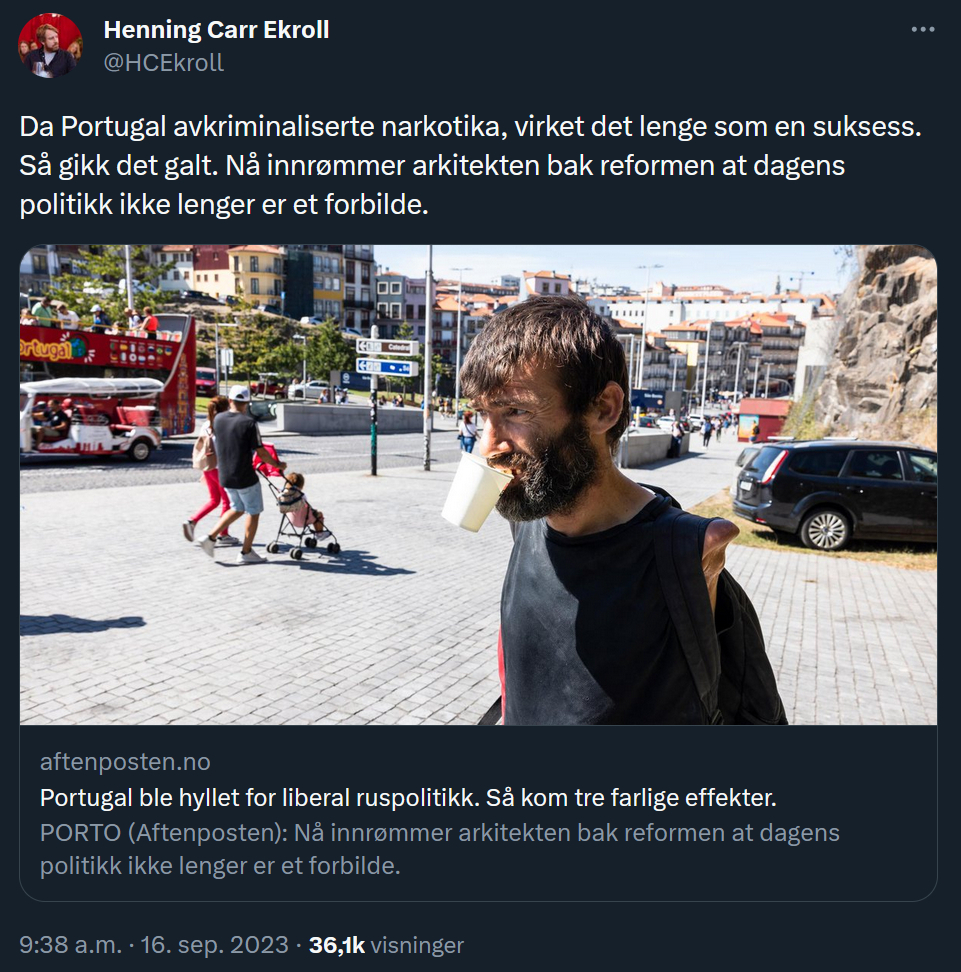
Task: Click Henning Carr Ekroll's profile avatar
Action: [50, 46]
